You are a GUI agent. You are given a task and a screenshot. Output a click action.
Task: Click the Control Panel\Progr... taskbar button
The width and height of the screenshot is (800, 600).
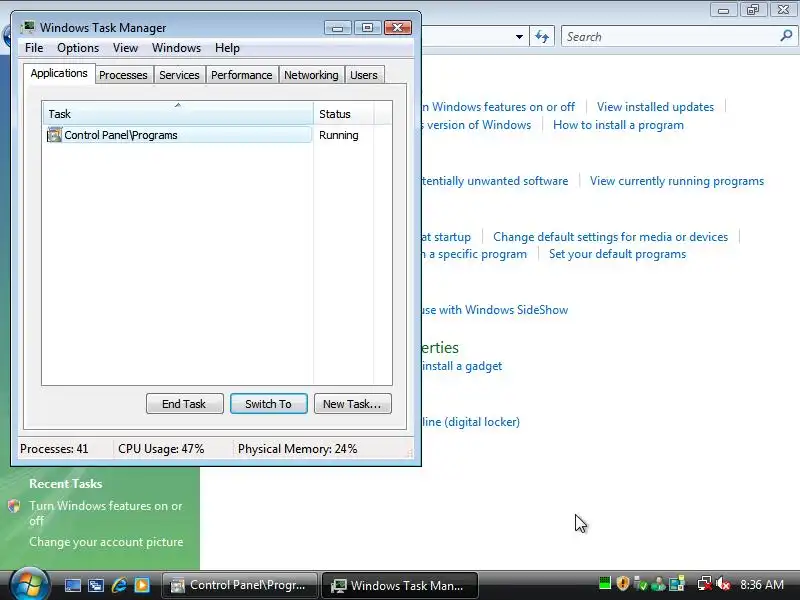239,585
